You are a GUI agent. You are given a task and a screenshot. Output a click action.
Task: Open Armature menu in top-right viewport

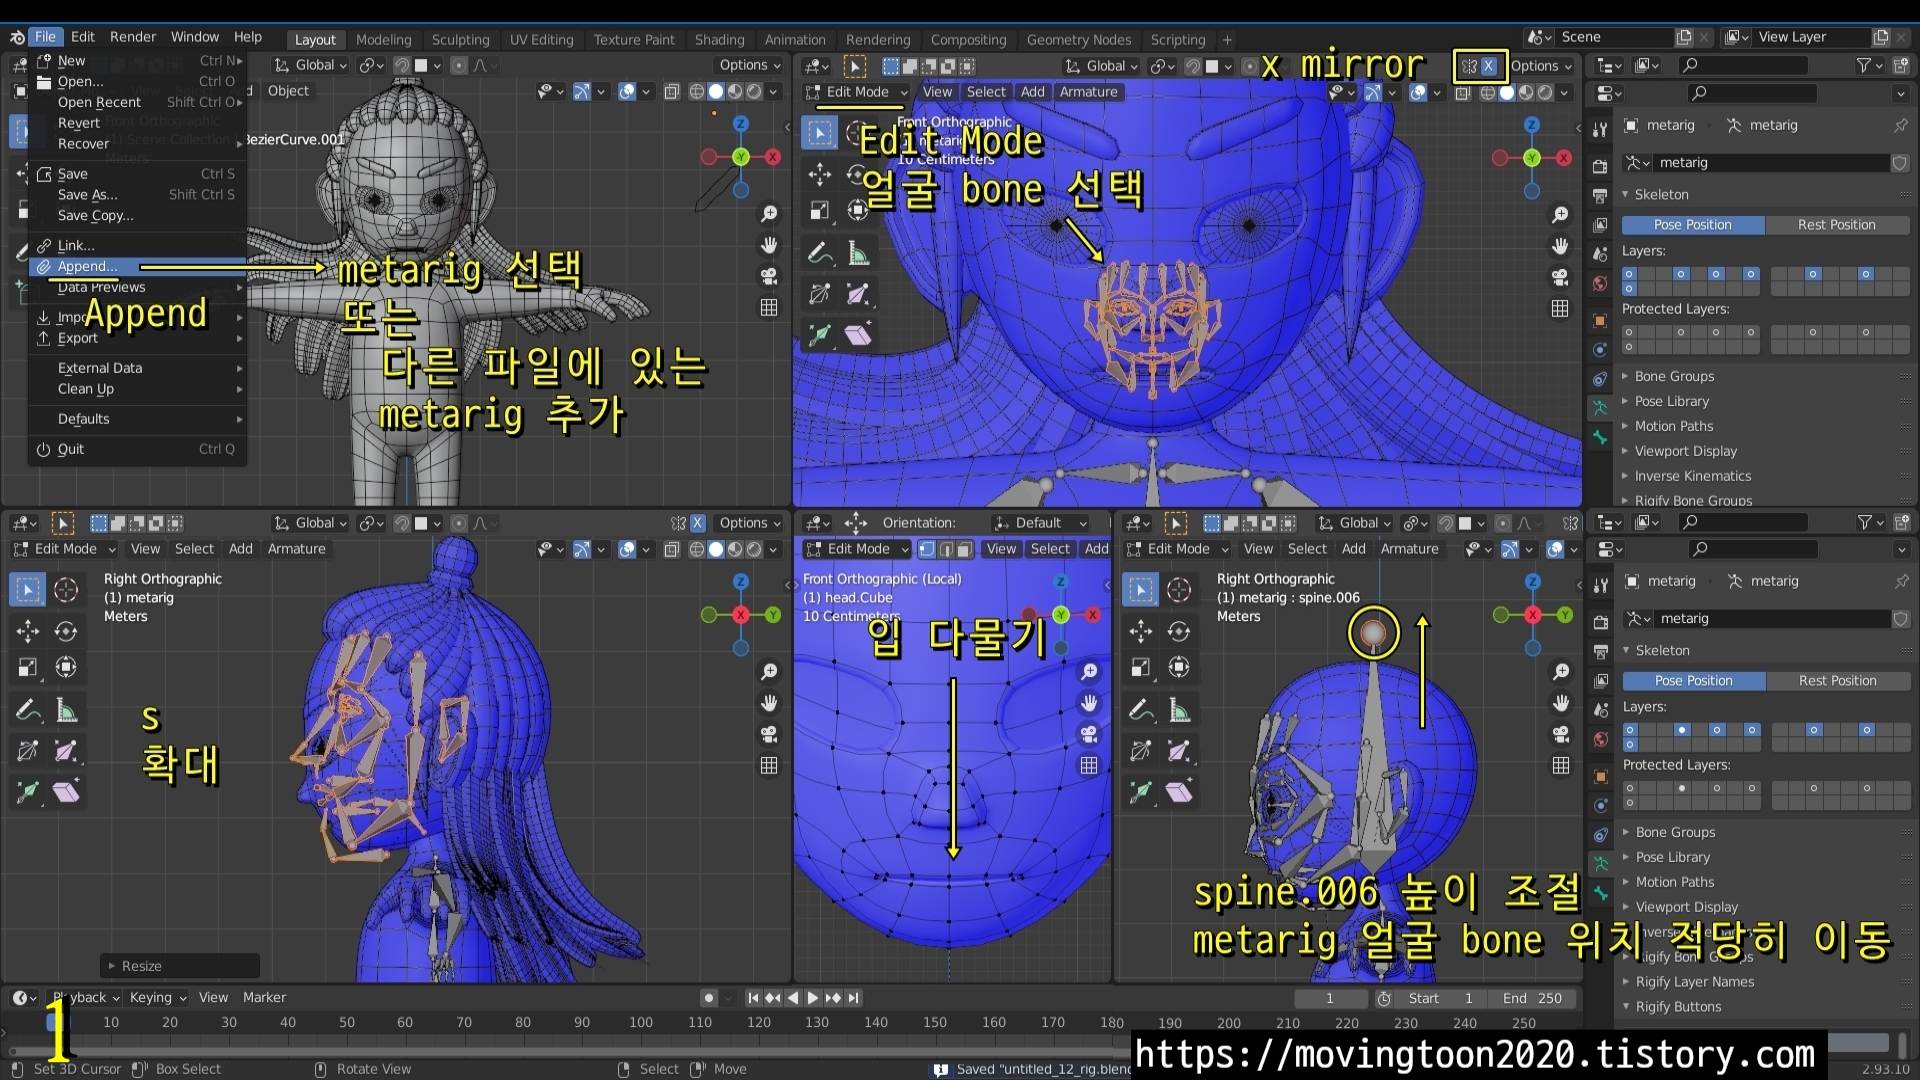pyautogui.click(x=1088, y=92)
